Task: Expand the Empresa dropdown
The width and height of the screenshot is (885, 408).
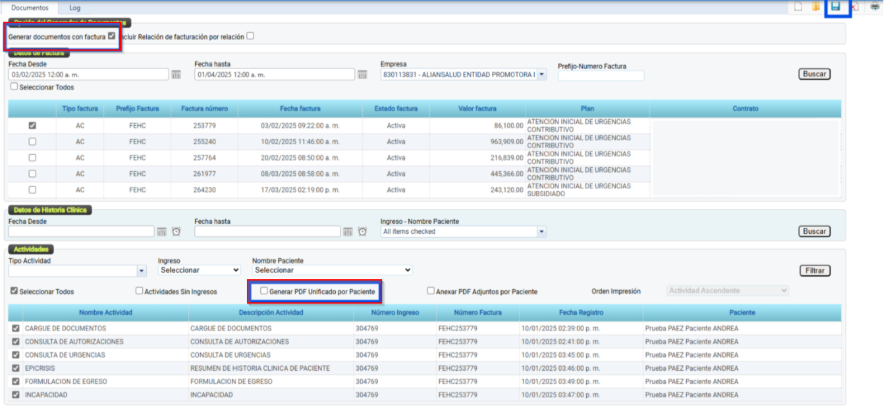Action: tap(542, 75)
